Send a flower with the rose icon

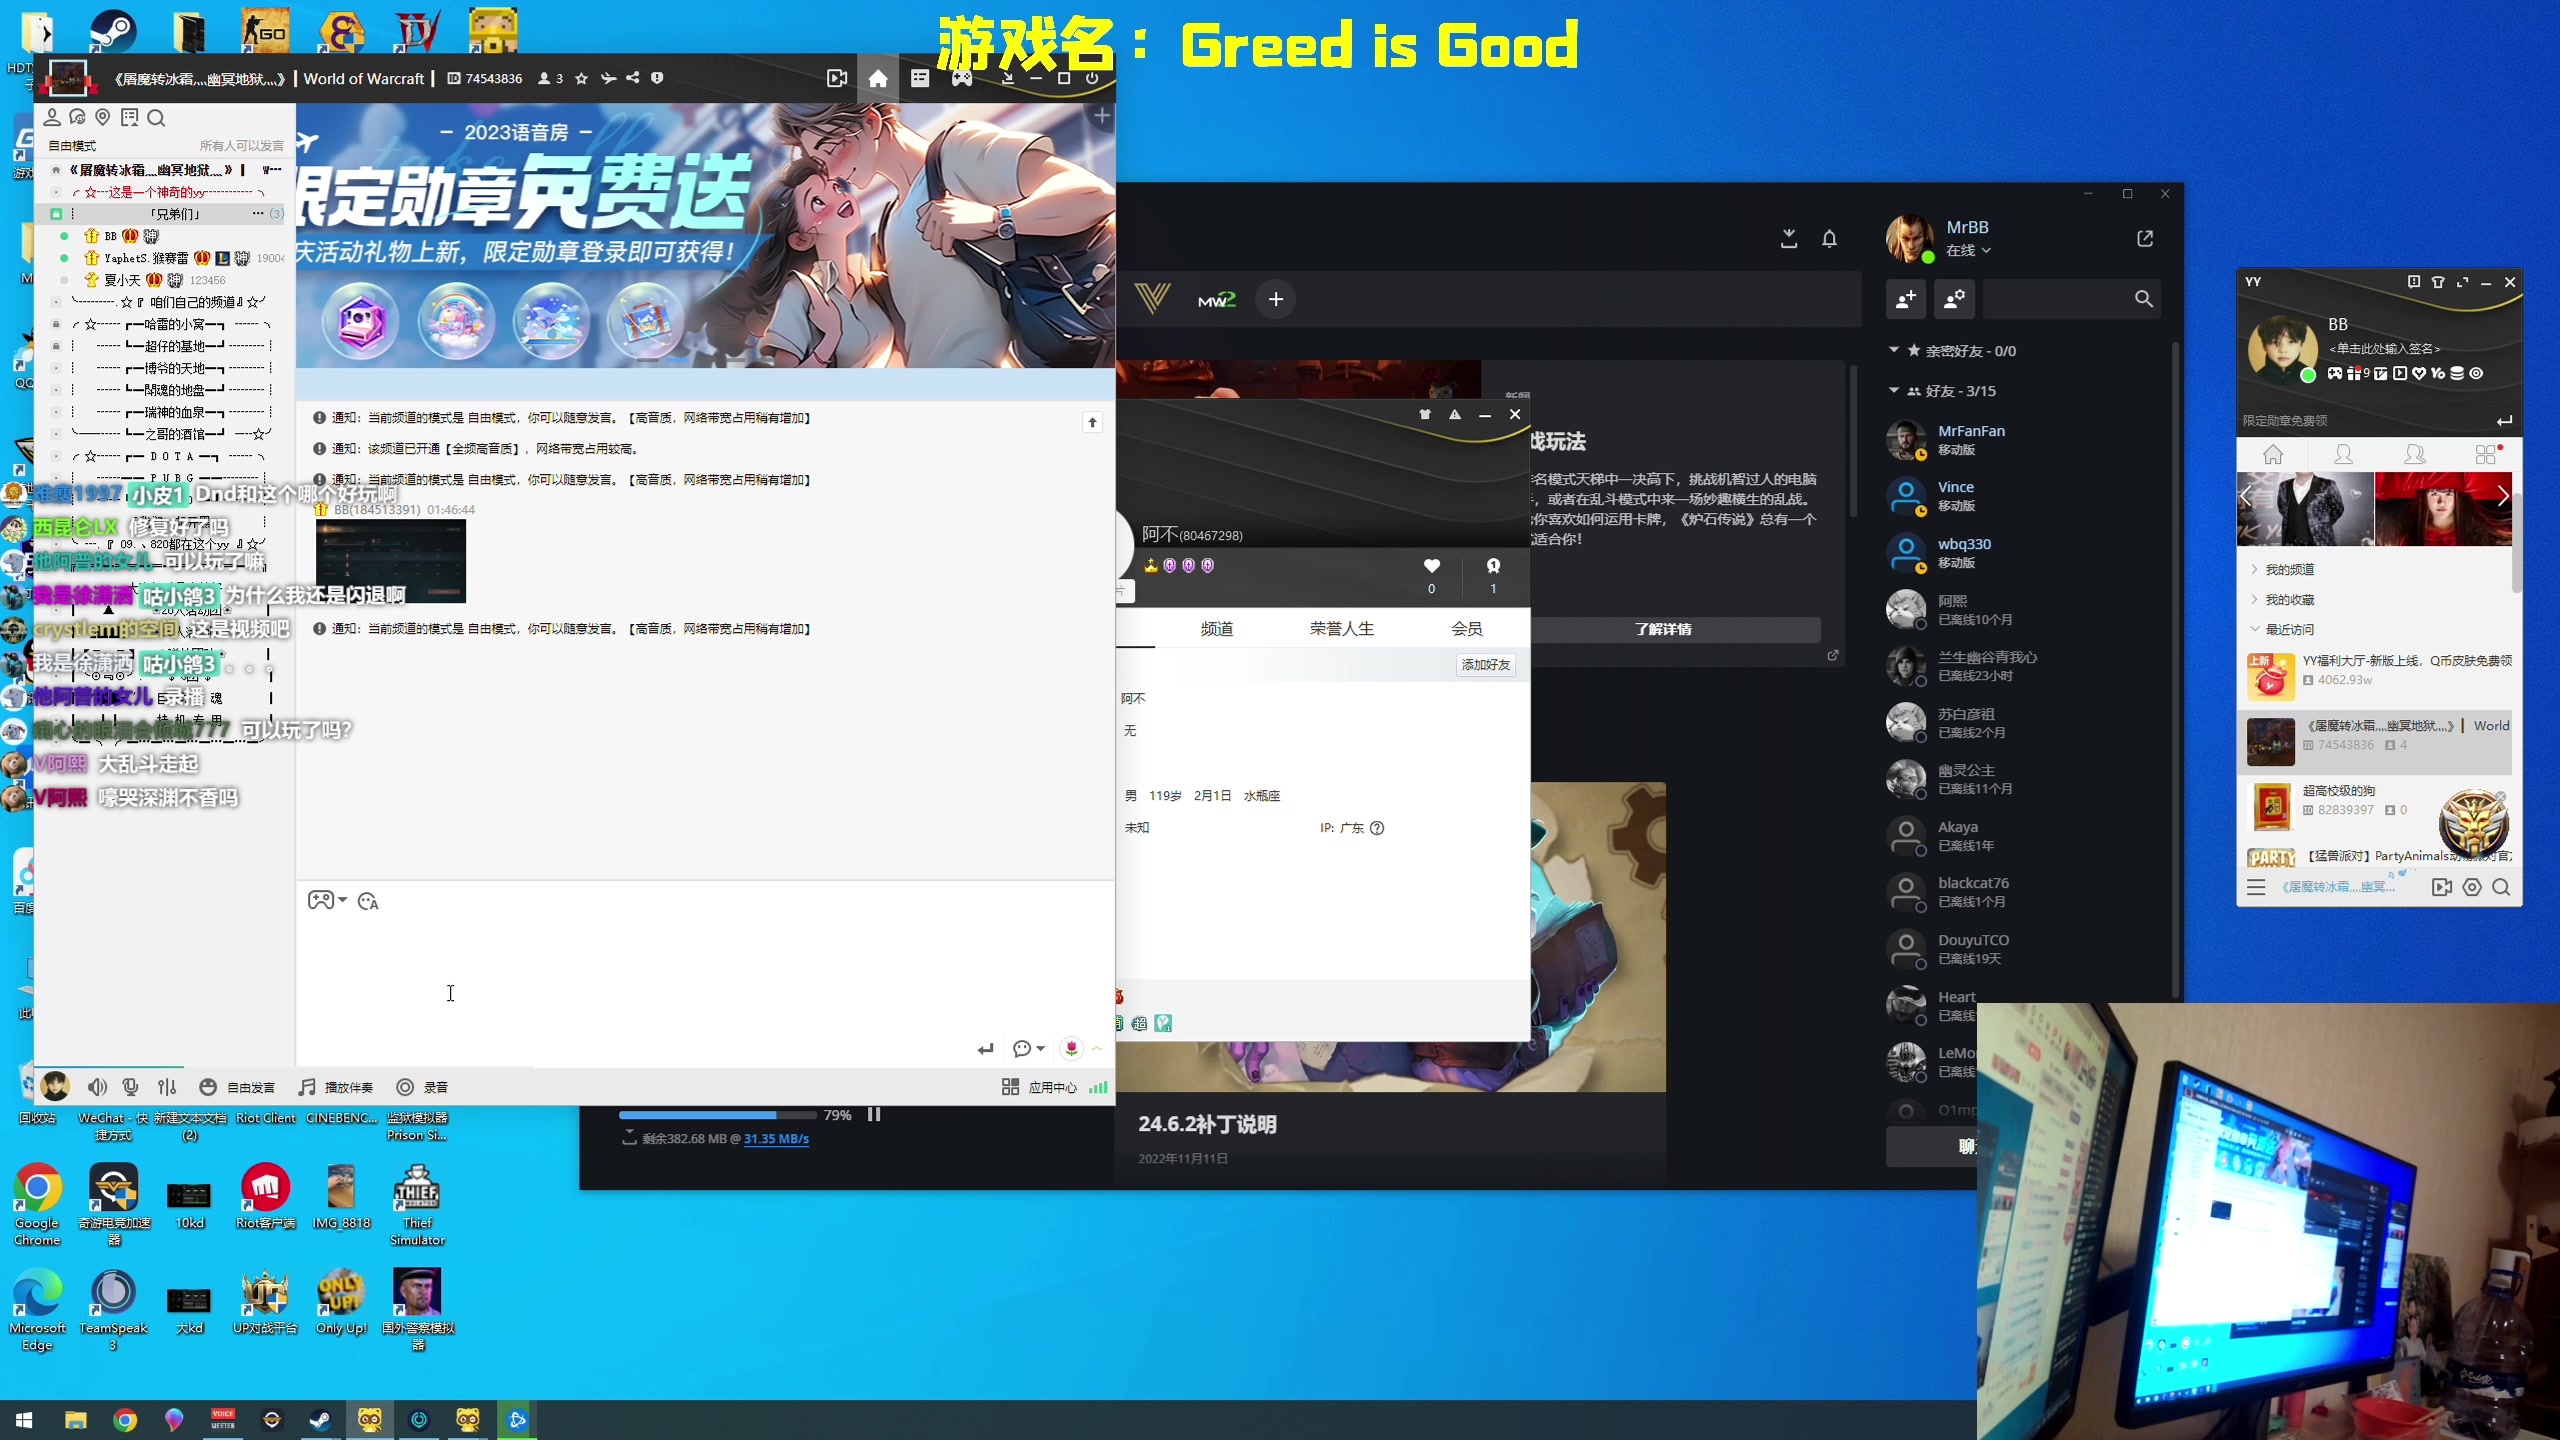(x=1071, y=1048)
